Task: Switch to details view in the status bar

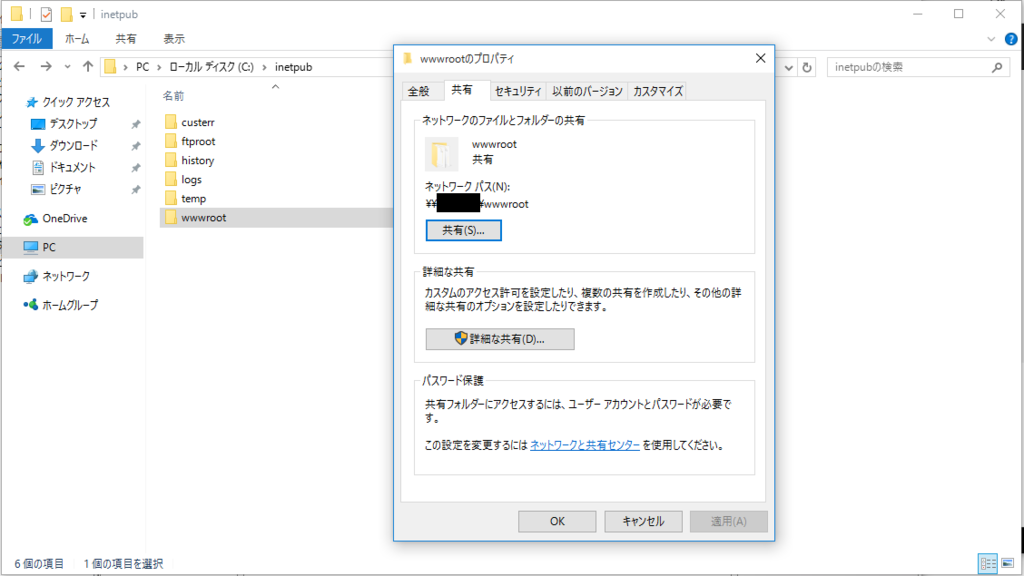Action: tap(988, 563)
